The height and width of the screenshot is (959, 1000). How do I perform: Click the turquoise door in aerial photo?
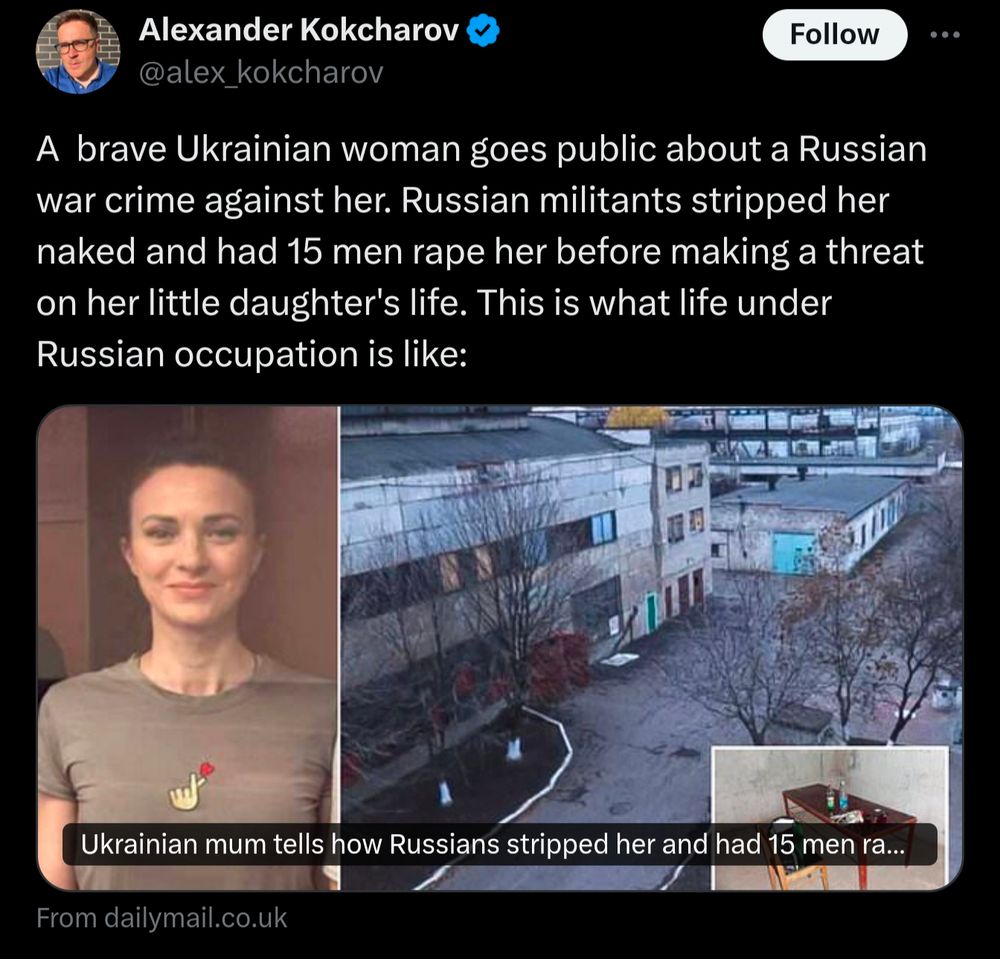(793, 552)
